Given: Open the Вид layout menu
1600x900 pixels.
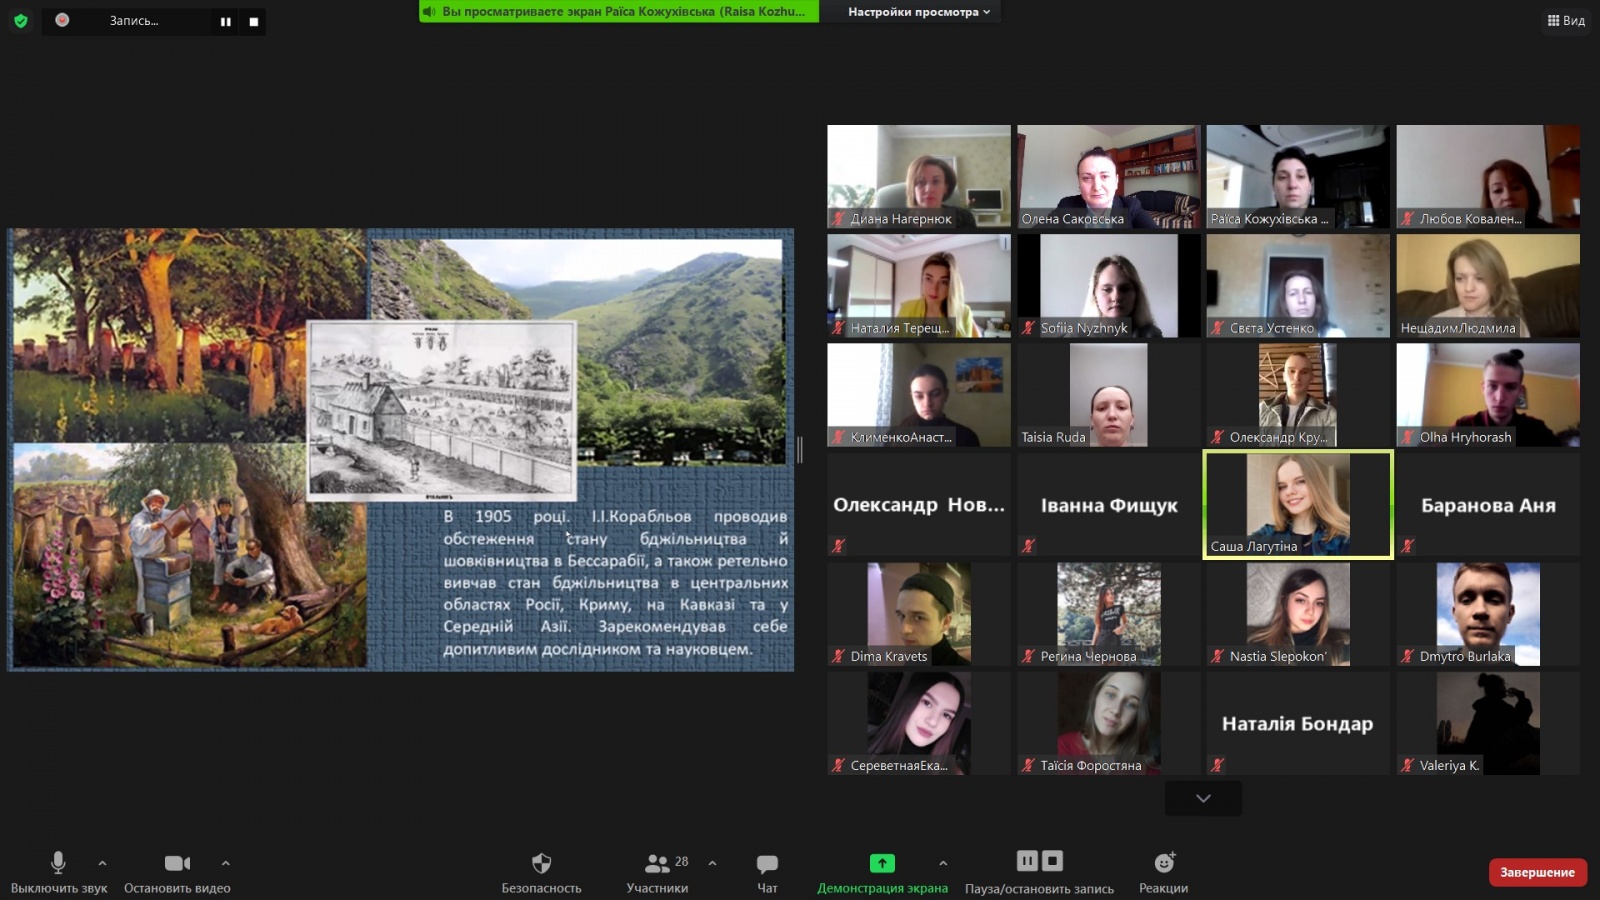Looking at the screenshot, I should pyautogui.click(x=1566, y=20).
